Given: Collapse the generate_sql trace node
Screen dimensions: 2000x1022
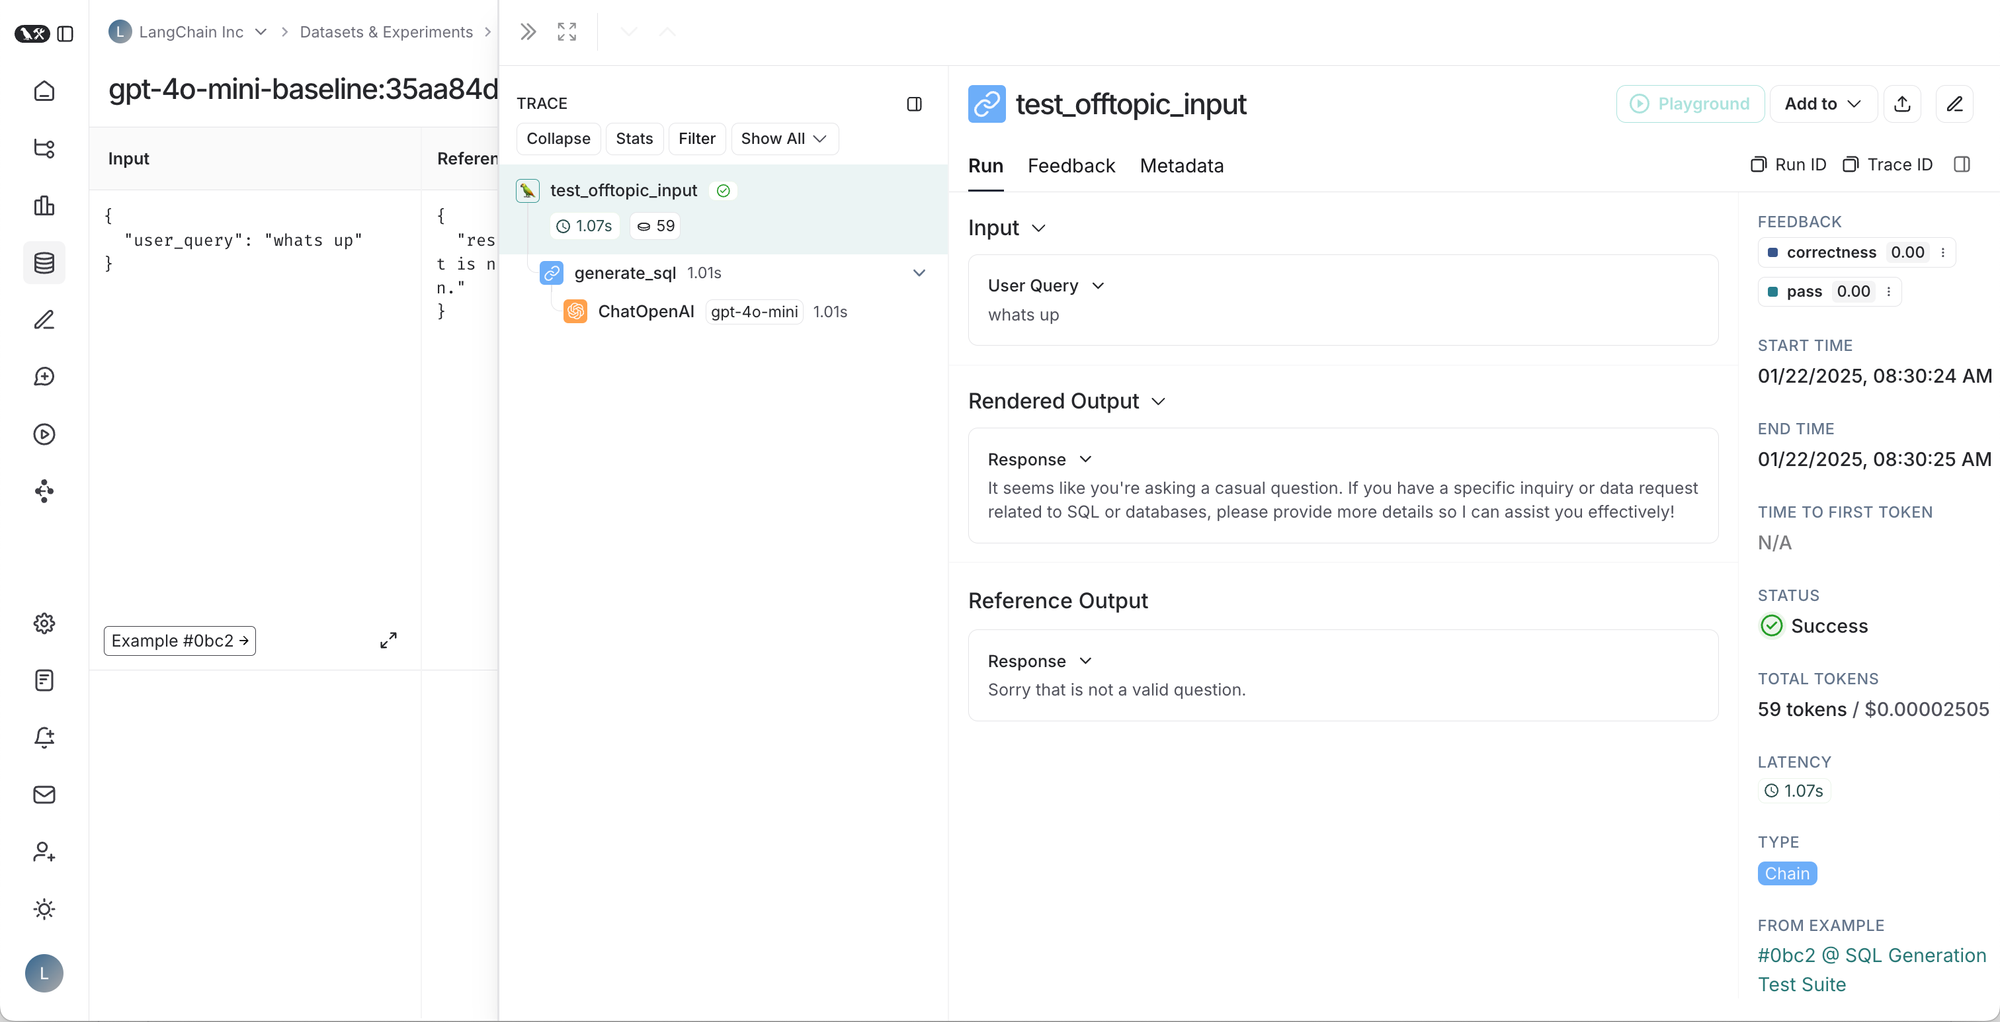Looking at the screenshot, I should click(x=919, y=273).
